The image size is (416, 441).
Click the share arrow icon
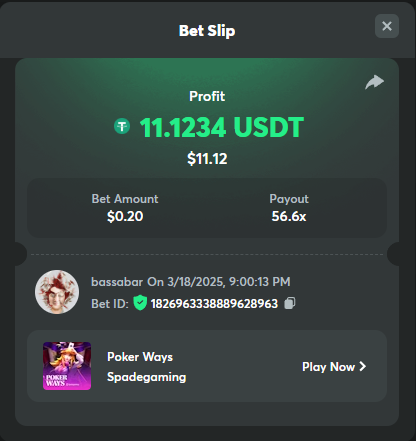coord(374,82)
